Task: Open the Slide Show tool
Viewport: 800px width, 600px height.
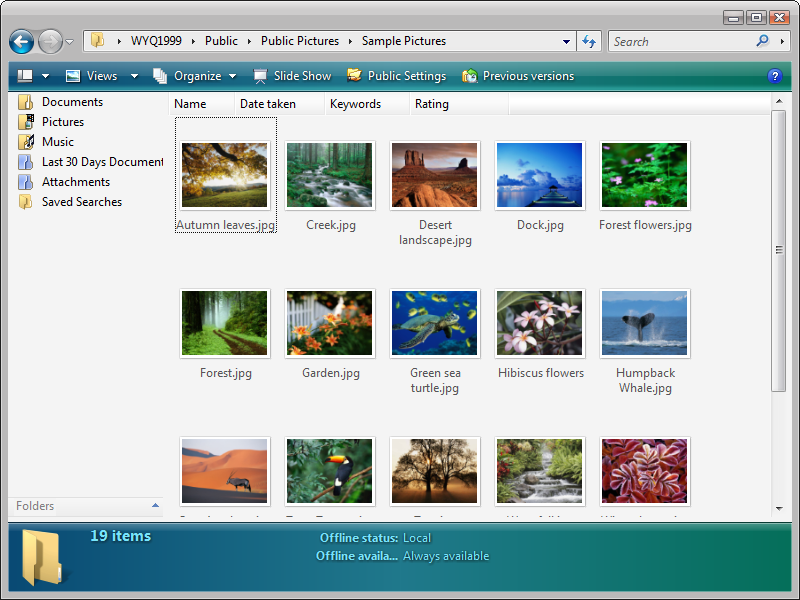Action: pyautogui.click(x=293, y=75)
